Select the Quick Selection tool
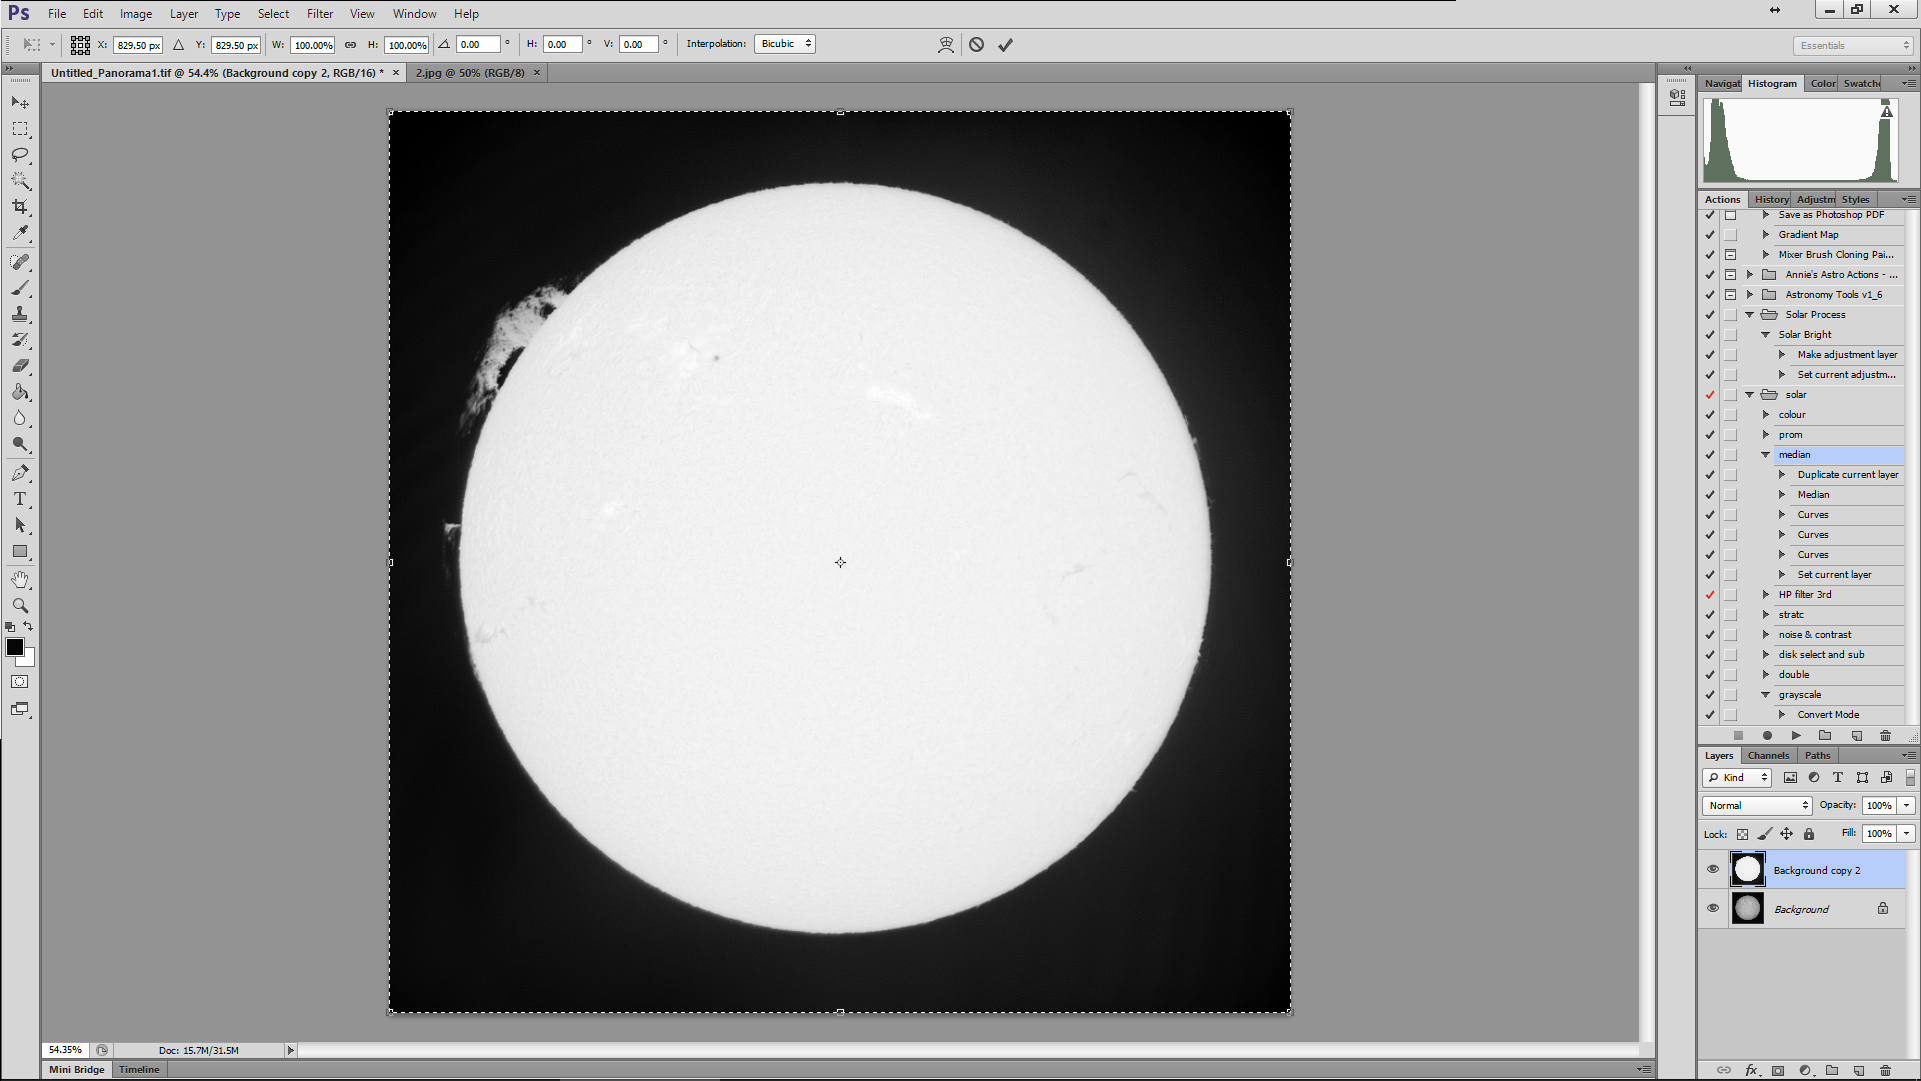 (20, 181)
